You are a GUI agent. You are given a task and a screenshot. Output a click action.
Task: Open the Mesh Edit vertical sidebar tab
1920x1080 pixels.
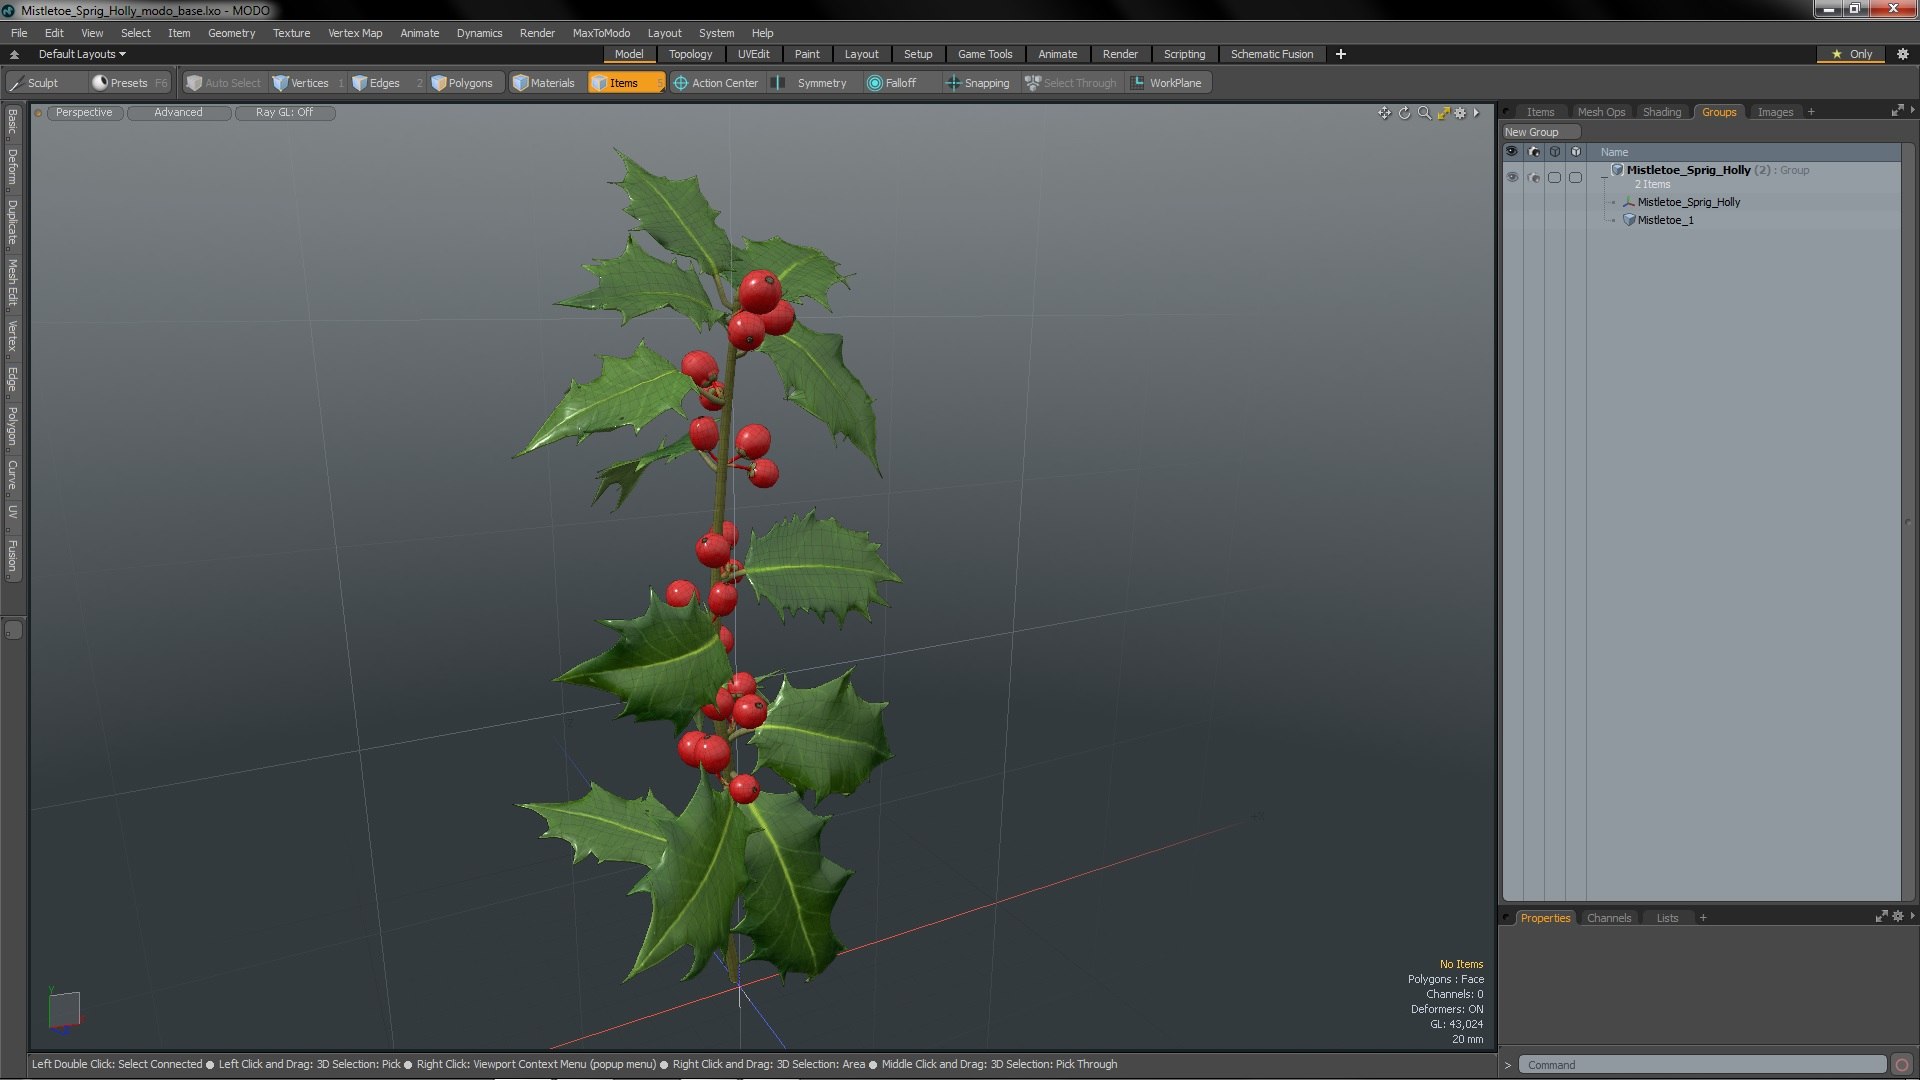pyautogui.click(x=12, y=282)
